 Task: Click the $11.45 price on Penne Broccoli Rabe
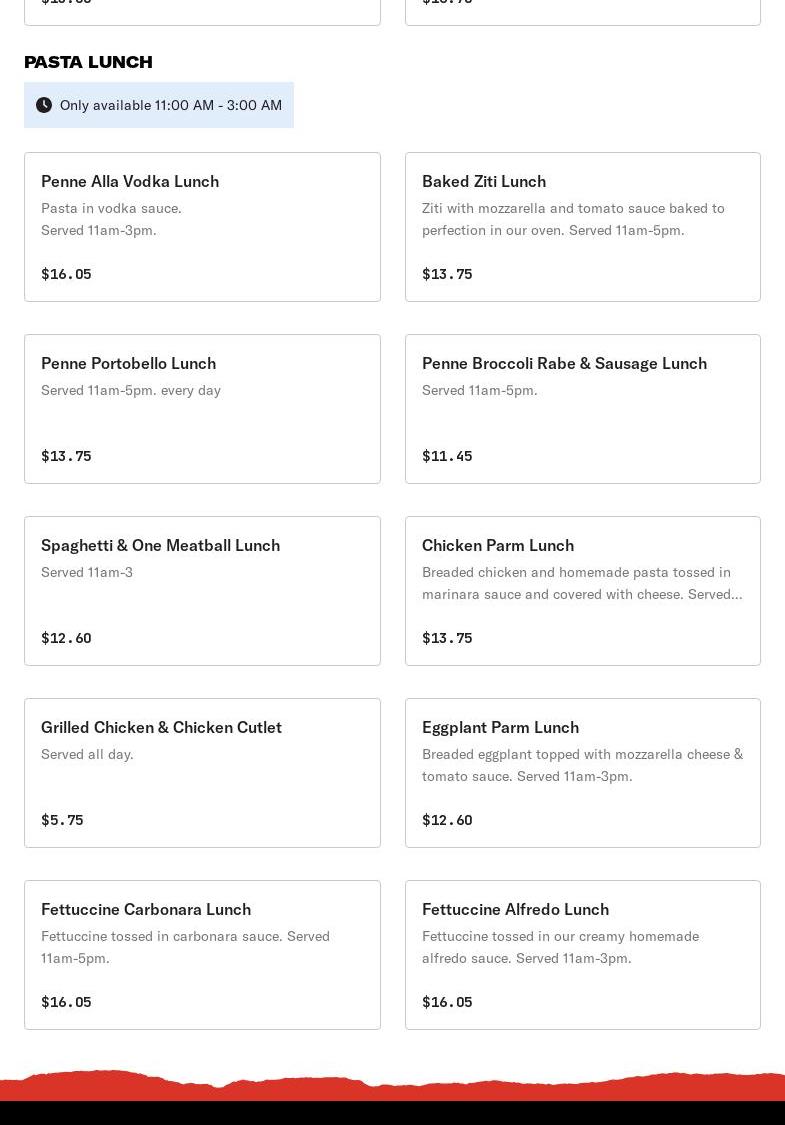pos(447,456)
